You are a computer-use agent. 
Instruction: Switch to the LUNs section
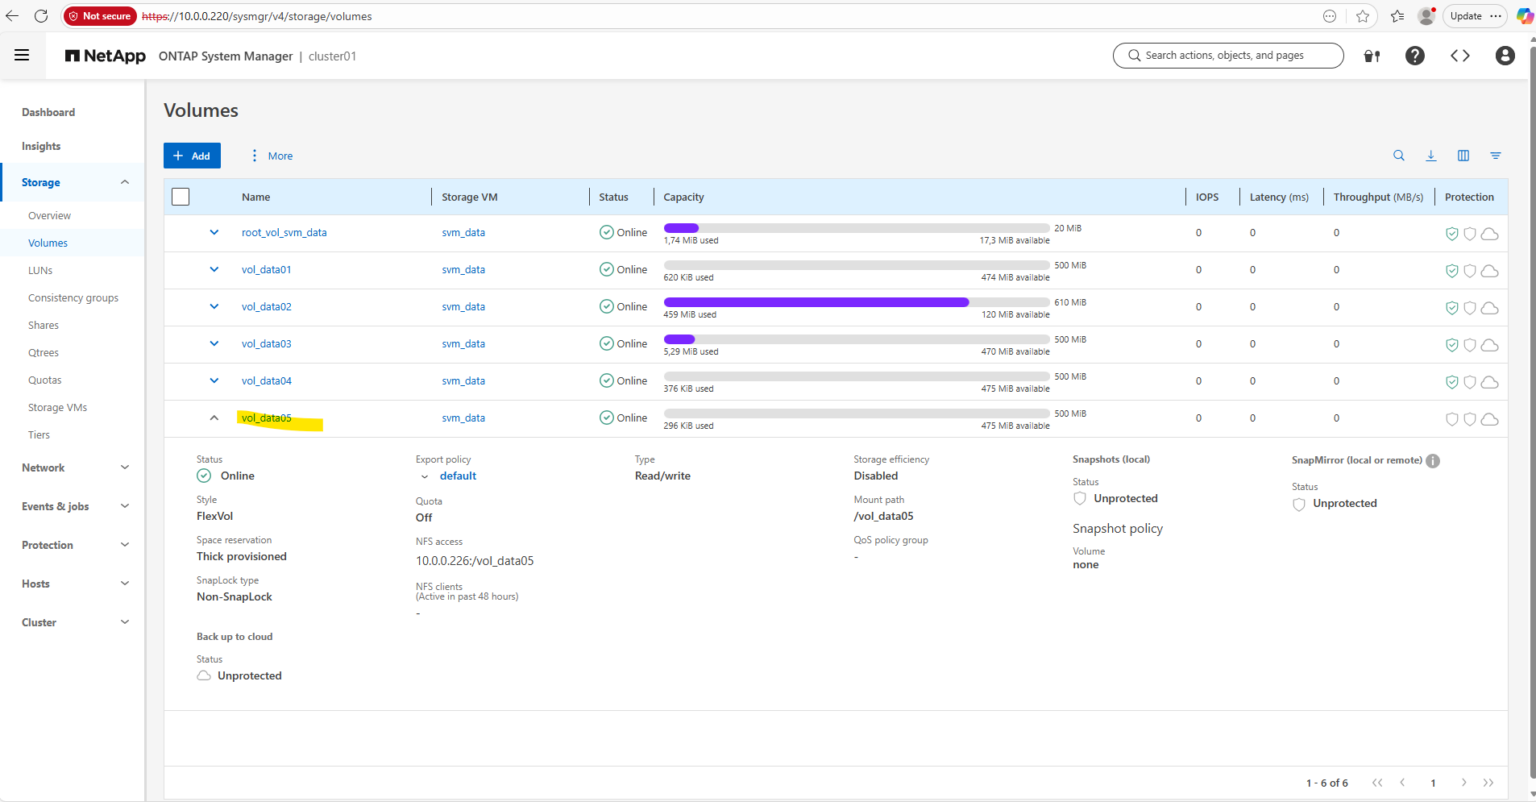pos(40,269)
